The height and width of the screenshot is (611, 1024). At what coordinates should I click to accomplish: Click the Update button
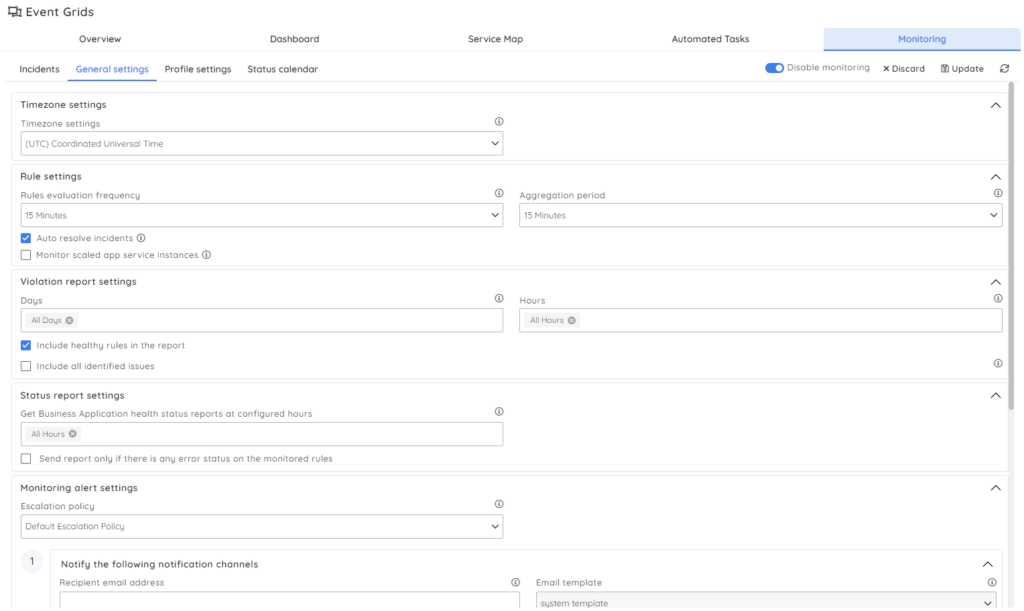click(962, 69)
